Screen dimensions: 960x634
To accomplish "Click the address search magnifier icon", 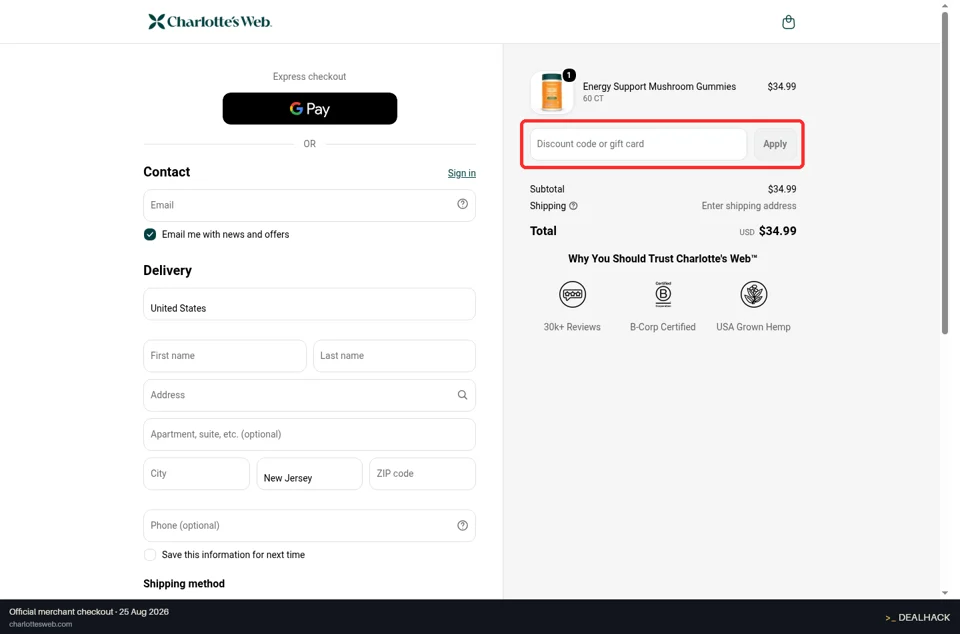I will (x=462, y=395).
